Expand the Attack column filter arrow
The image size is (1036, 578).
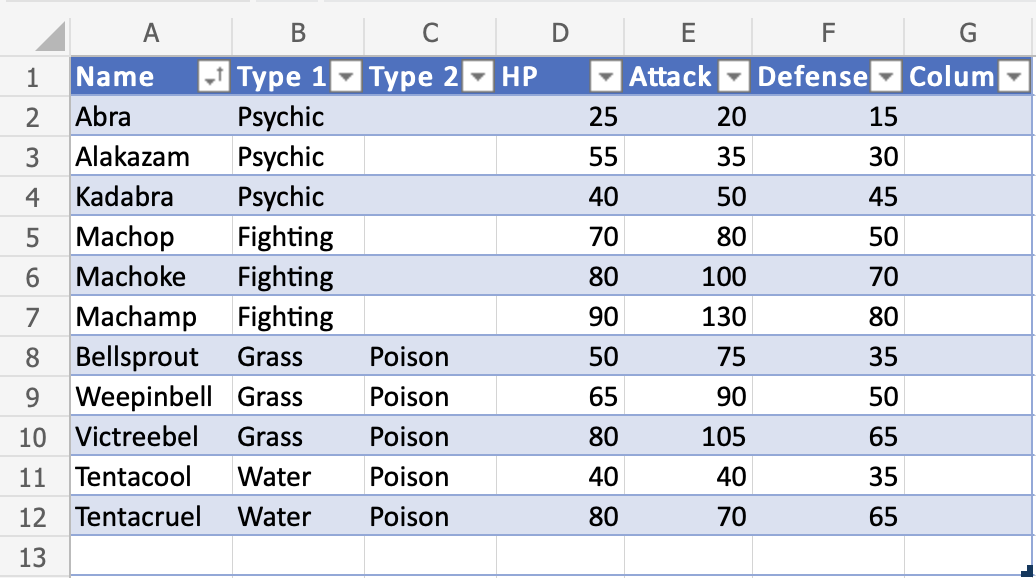735,77
